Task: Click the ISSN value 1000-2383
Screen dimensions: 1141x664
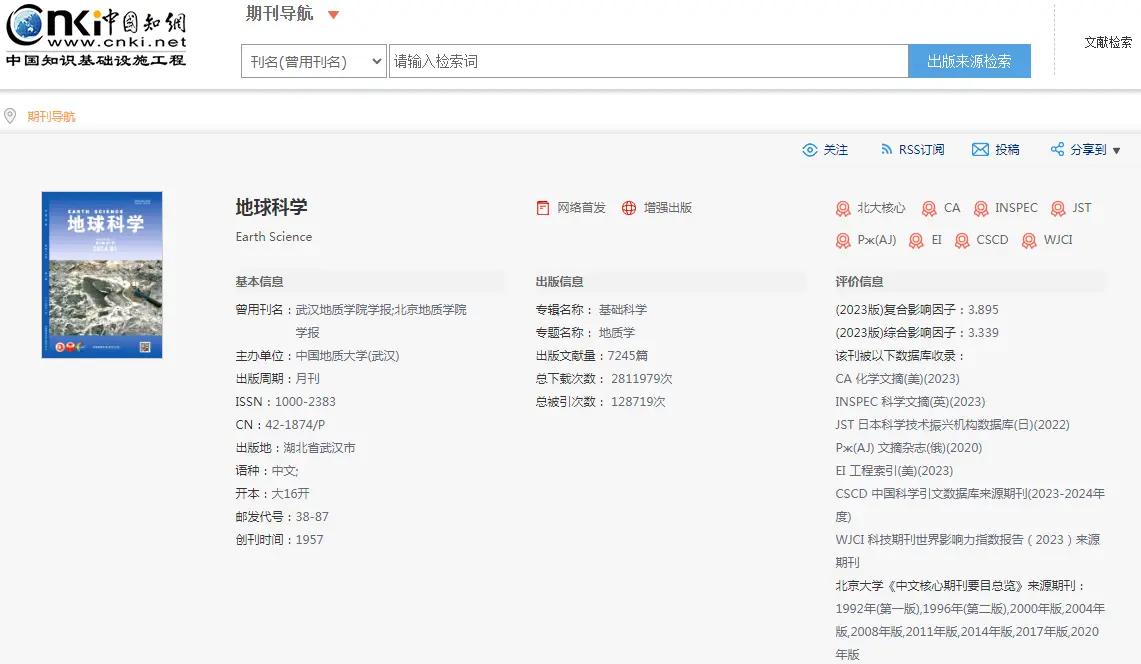Action: (305, 401)
